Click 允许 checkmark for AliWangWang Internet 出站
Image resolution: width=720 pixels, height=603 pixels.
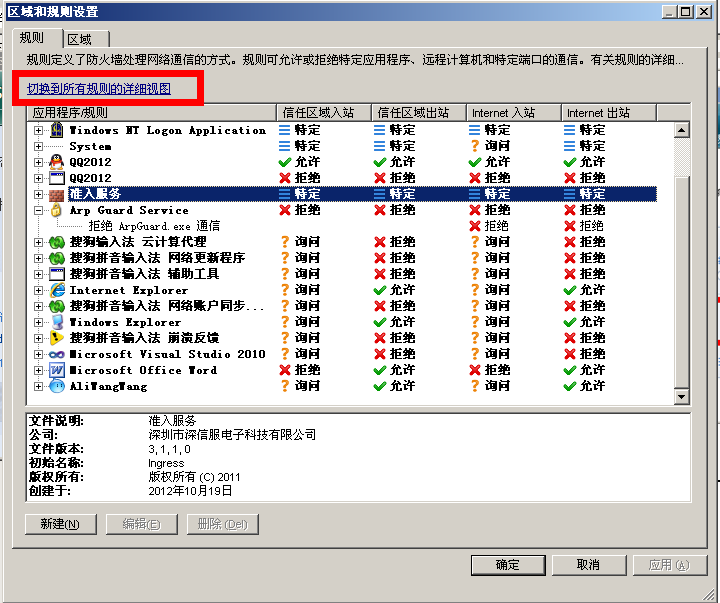[x=569, y=386]
